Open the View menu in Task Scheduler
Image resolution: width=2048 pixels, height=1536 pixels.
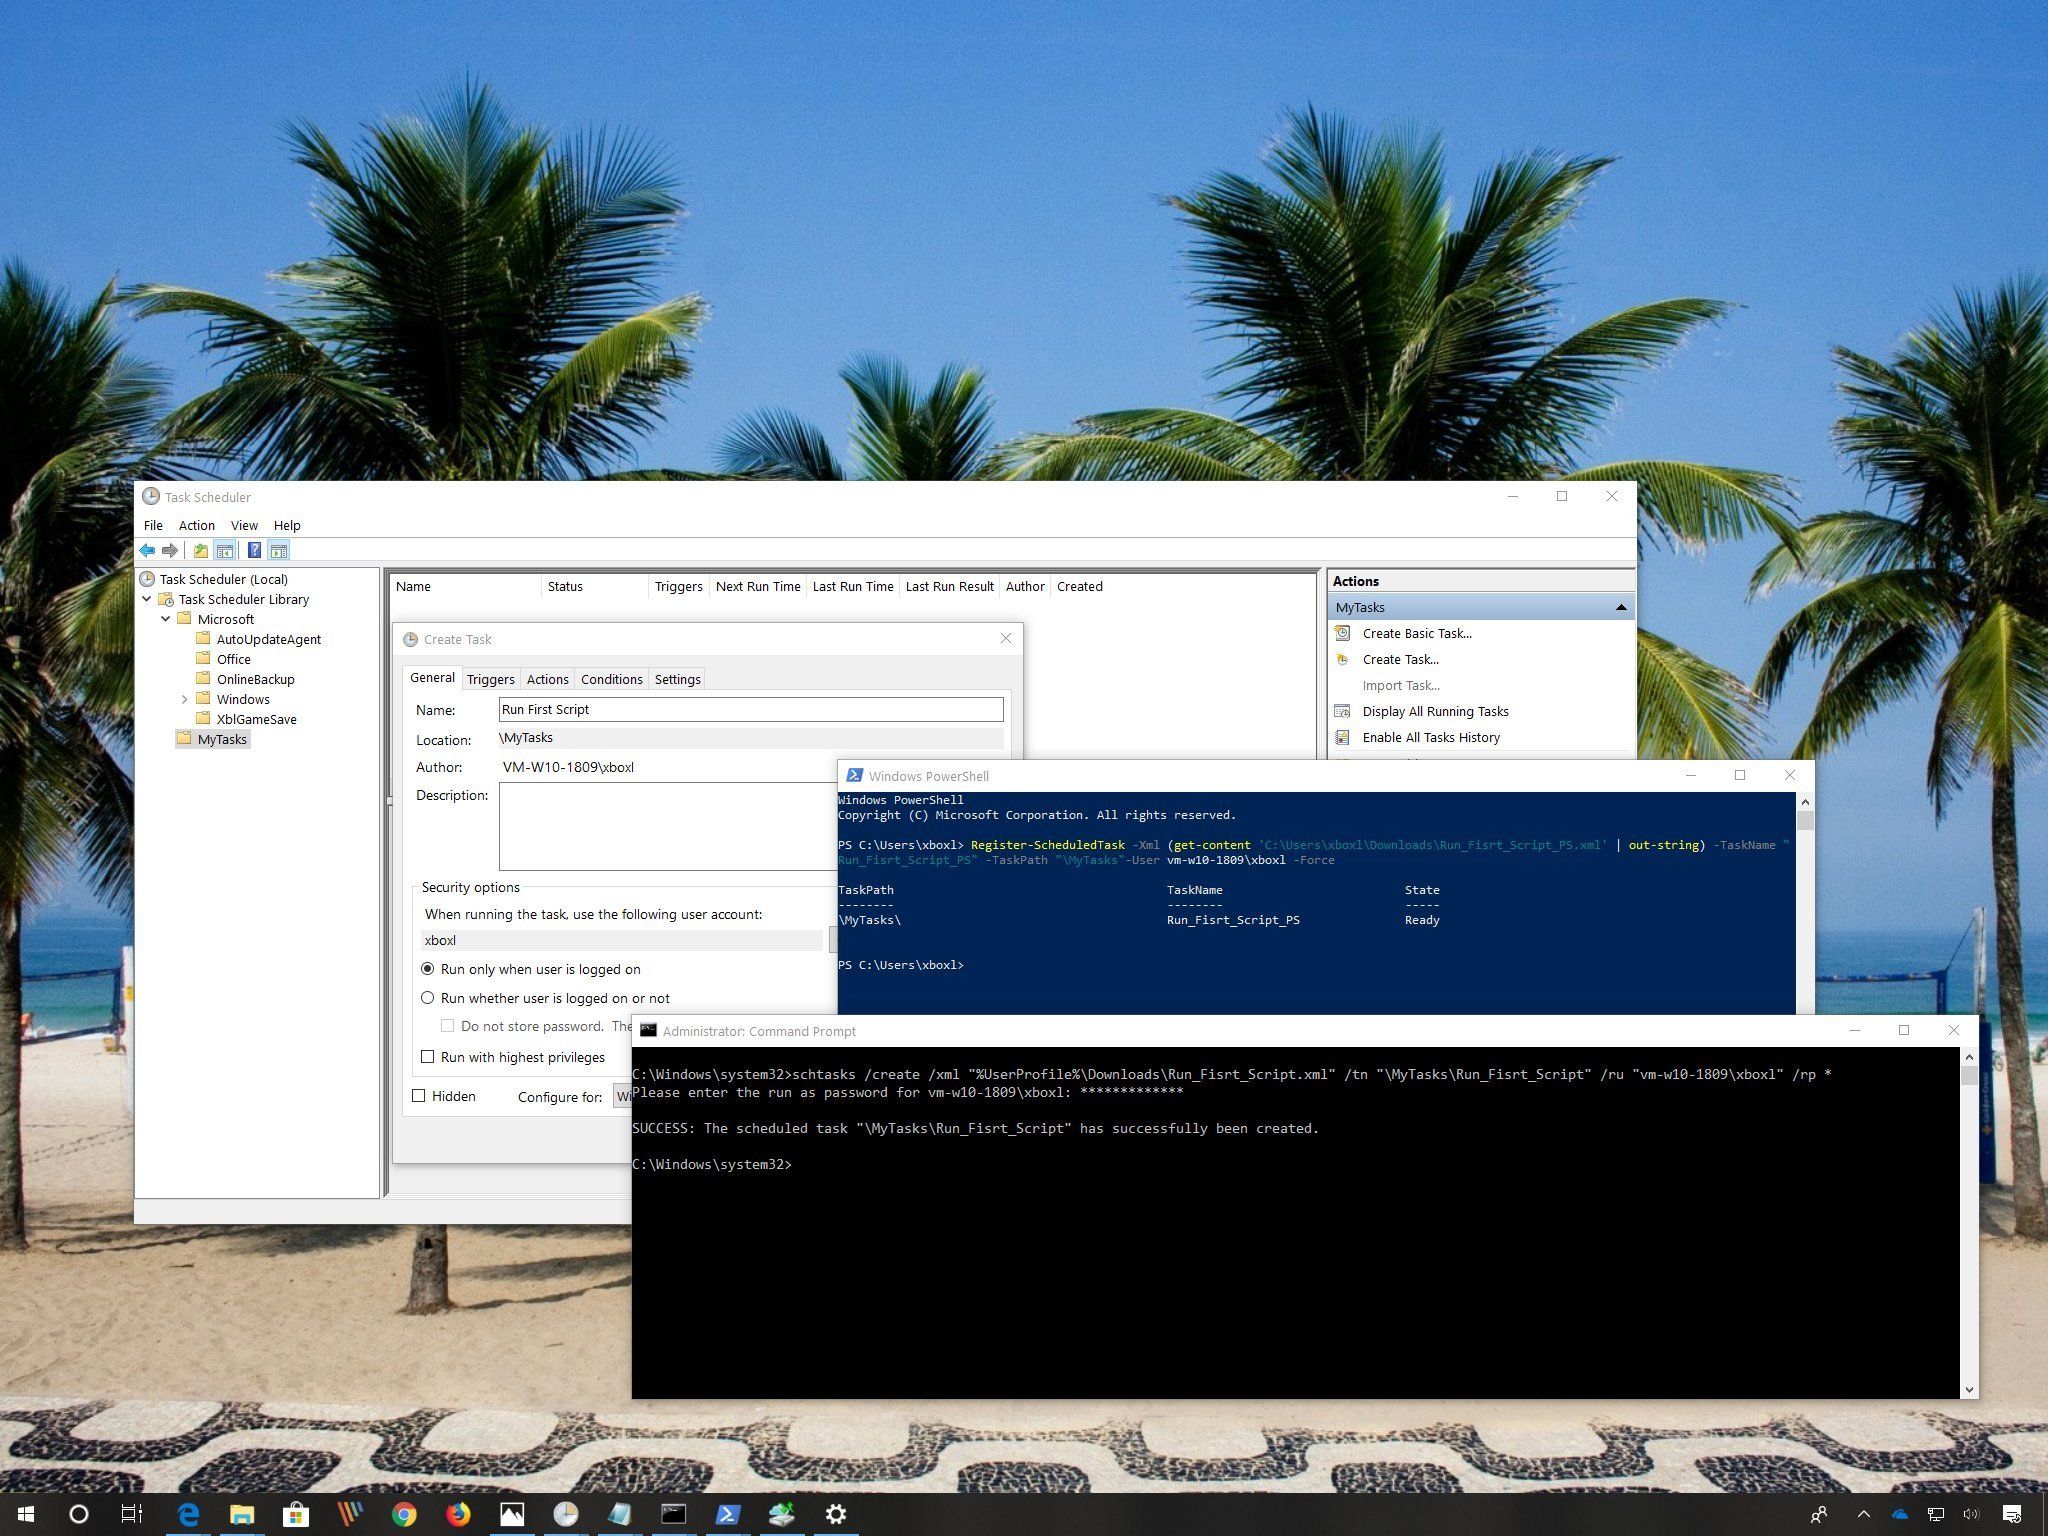pyautogui.click(x=244, y=525)
